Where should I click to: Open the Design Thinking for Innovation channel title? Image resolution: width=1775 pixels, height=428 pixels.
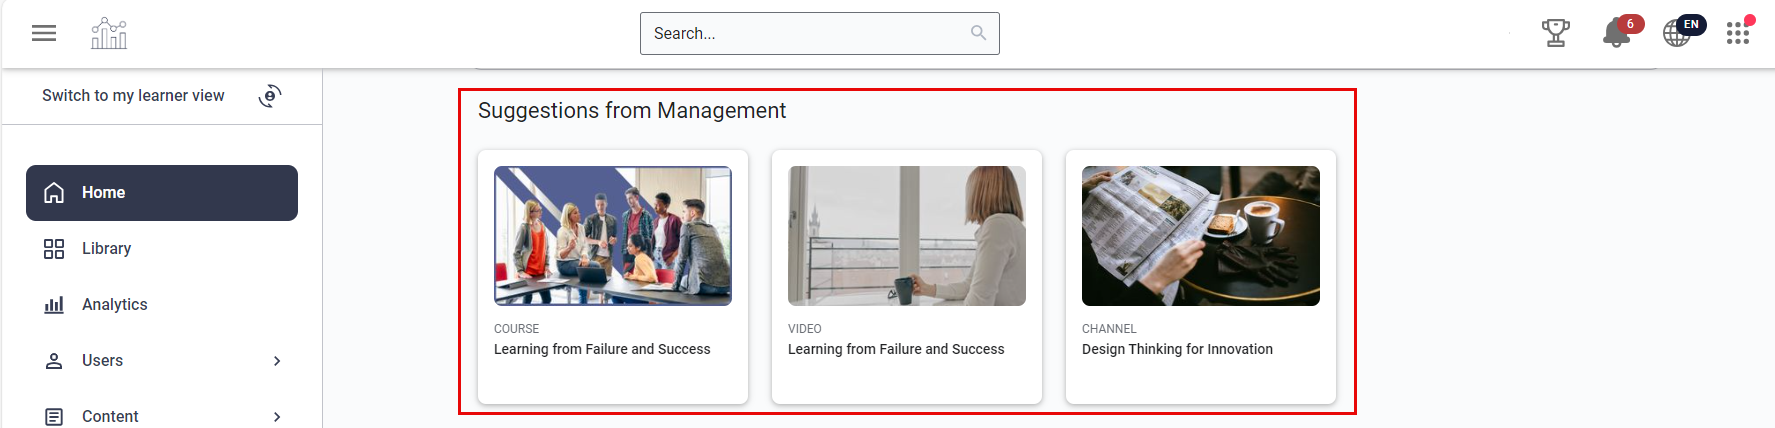pos(1177,349)
